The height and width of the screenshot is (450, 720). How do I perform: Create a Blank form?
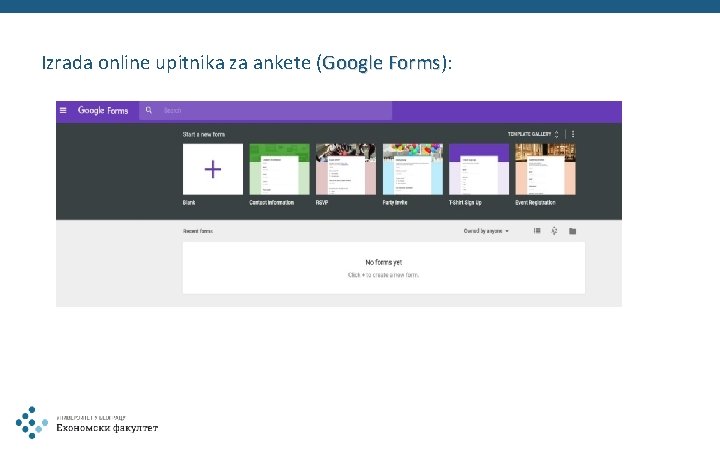coord(213,169)
